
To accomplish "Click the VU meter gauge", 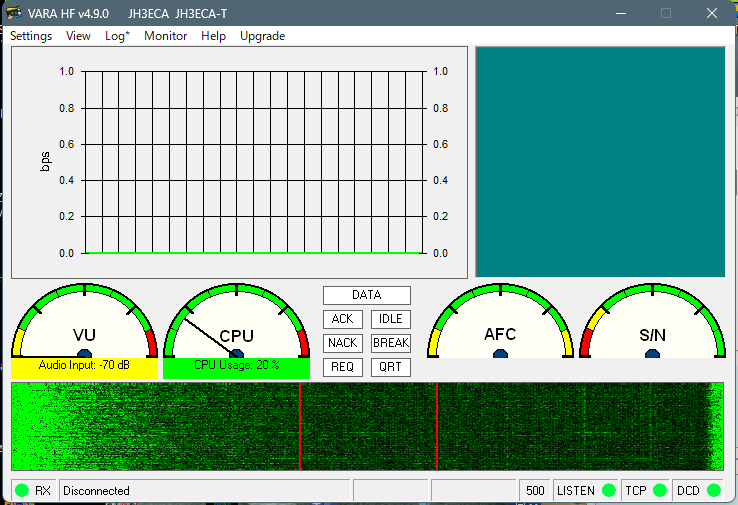I will pos(84,325).
